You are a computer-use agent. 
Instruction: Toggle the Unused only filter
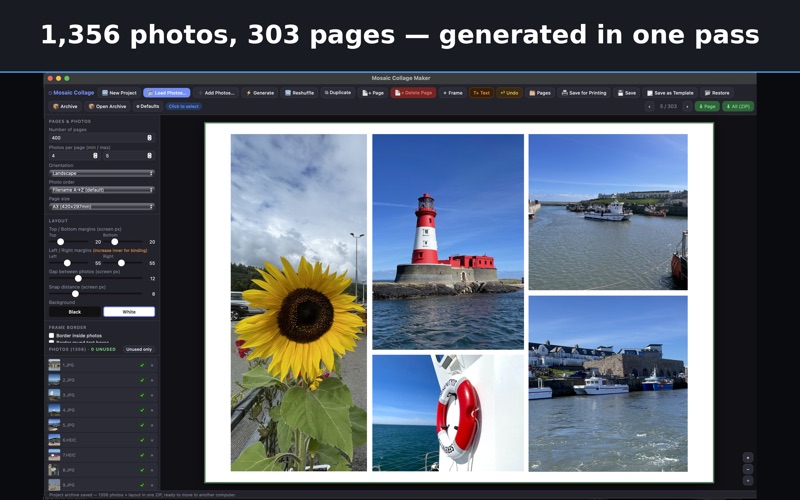click(x=139, y=349)
